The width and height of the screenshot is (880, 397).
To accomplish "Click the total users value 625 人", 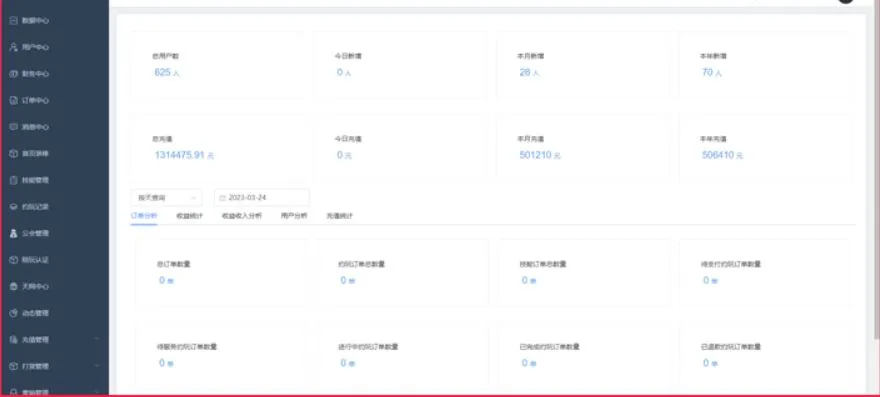I will click(167, 72).
